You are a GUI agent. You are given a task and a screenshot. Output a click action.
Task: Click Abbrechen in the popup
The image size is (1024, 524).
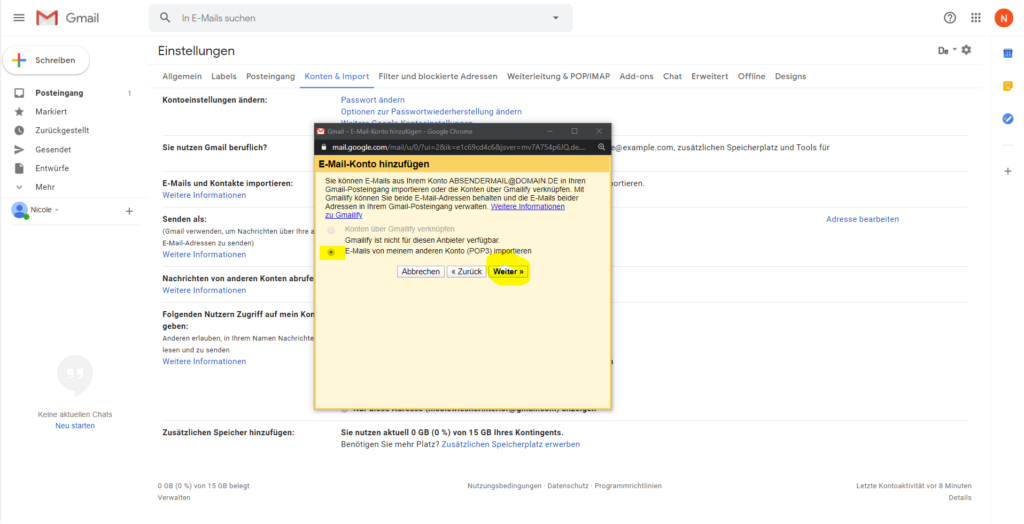[x=421, y=272]
